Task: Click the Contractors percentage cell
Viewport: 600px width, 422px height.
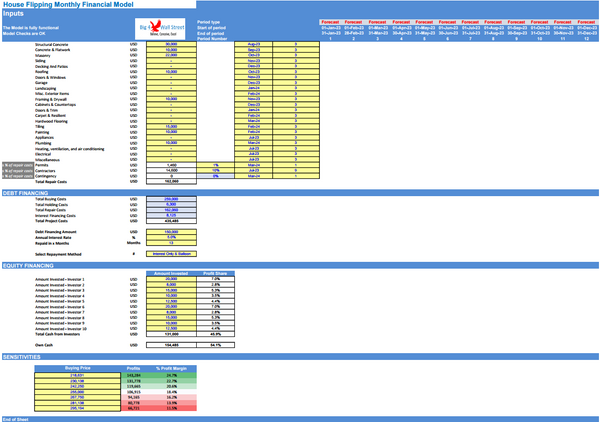Action: pos(214,170)
